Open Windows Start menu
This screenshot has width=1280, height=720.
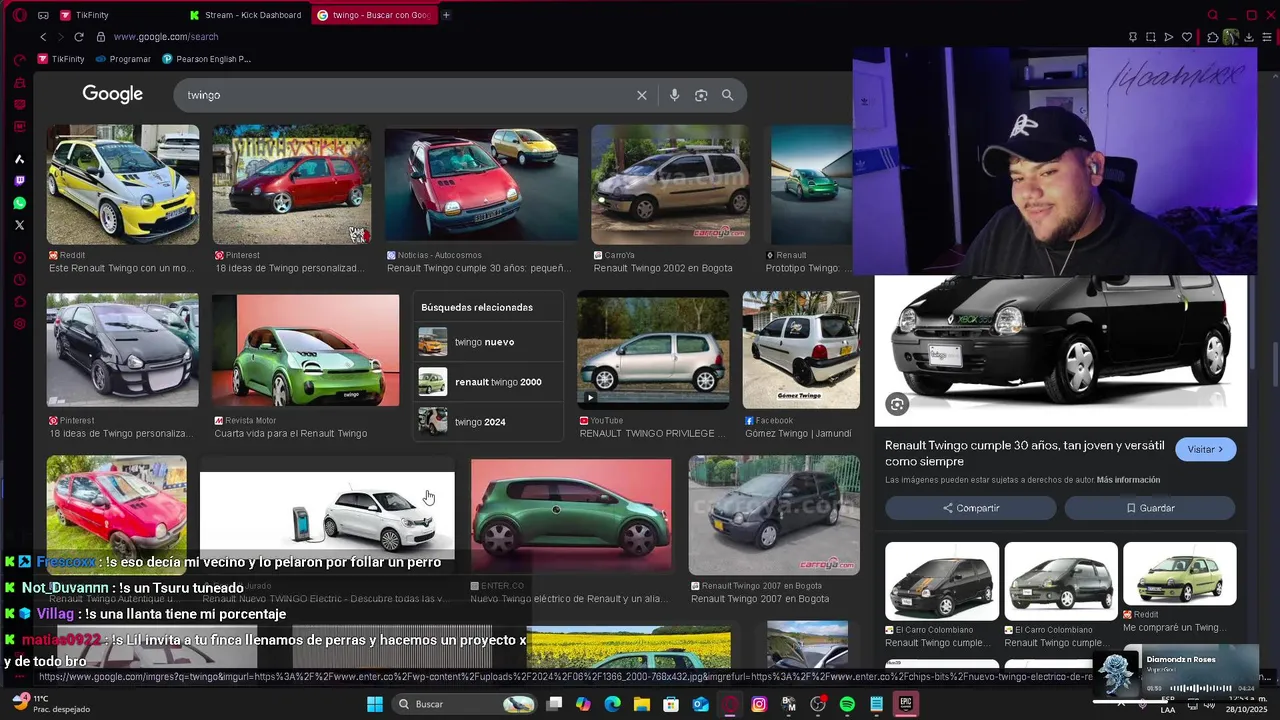(x=375, y=704)
